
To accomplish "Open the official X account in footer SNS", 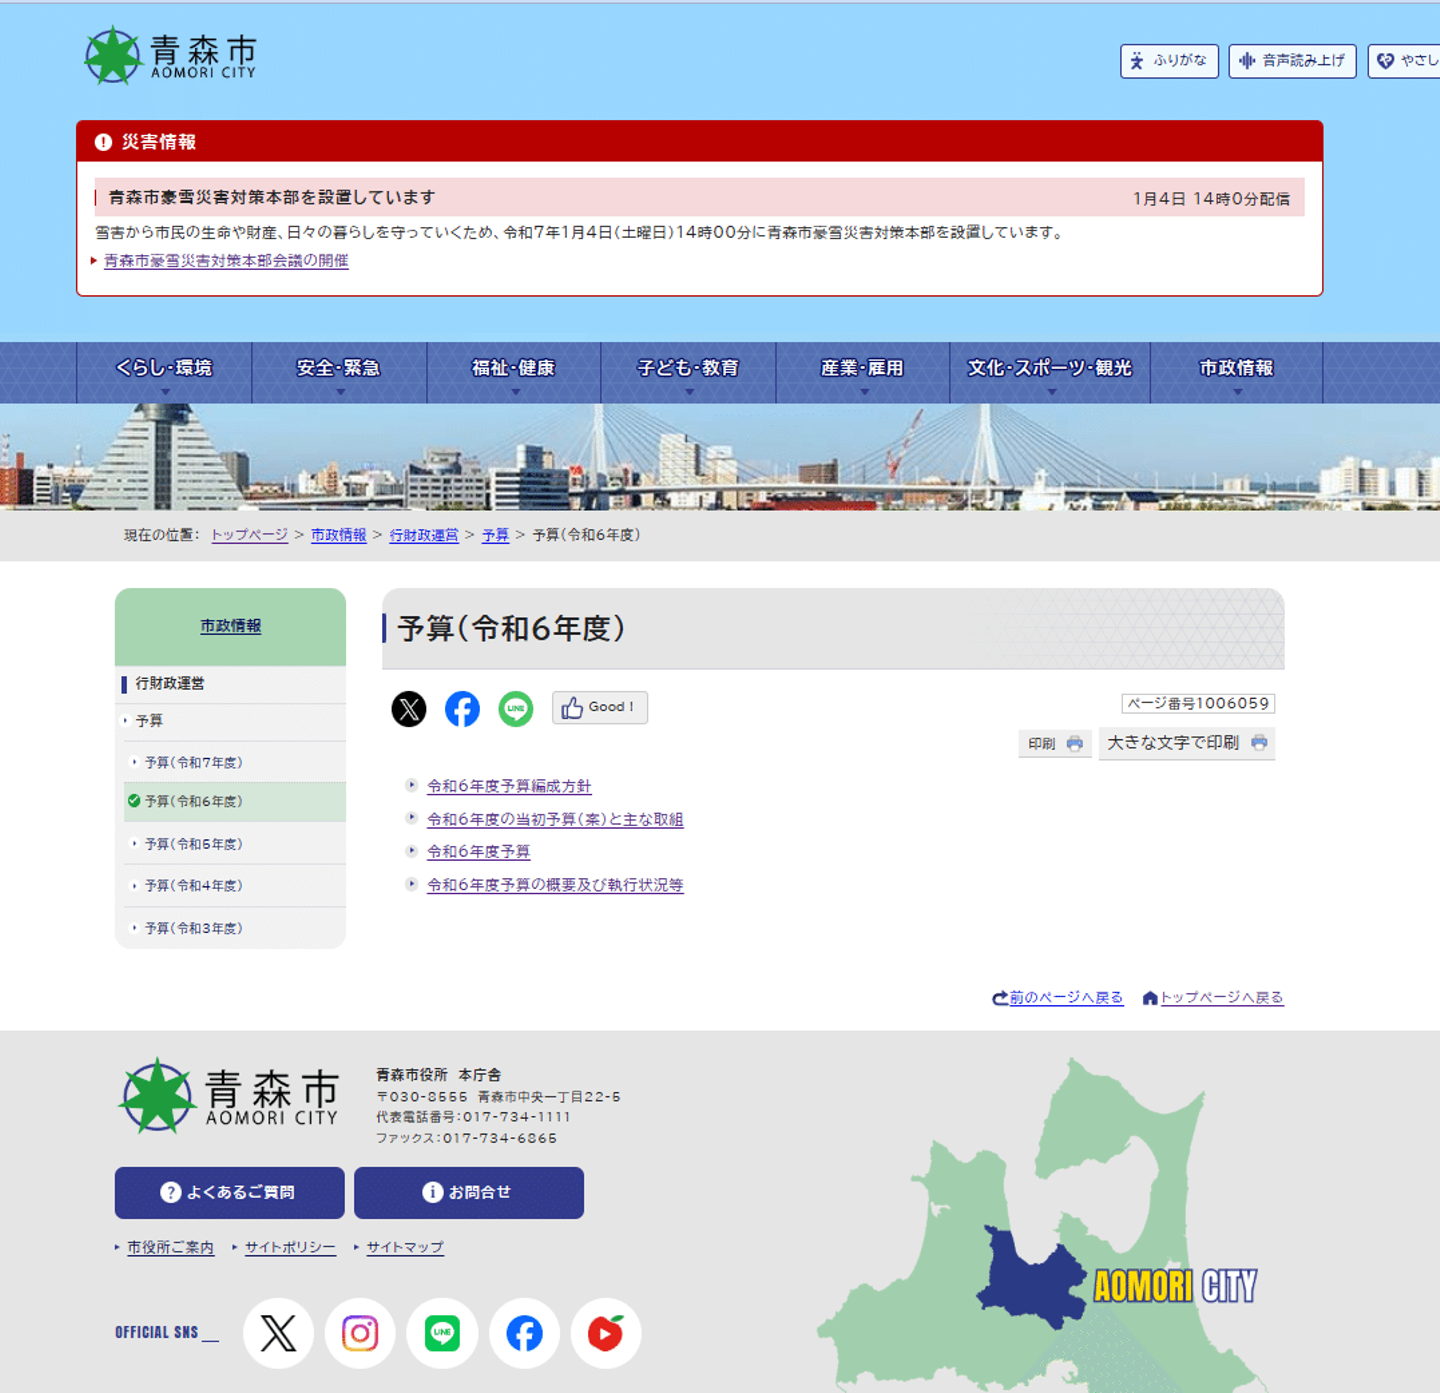I will [x=278, y=1333].
